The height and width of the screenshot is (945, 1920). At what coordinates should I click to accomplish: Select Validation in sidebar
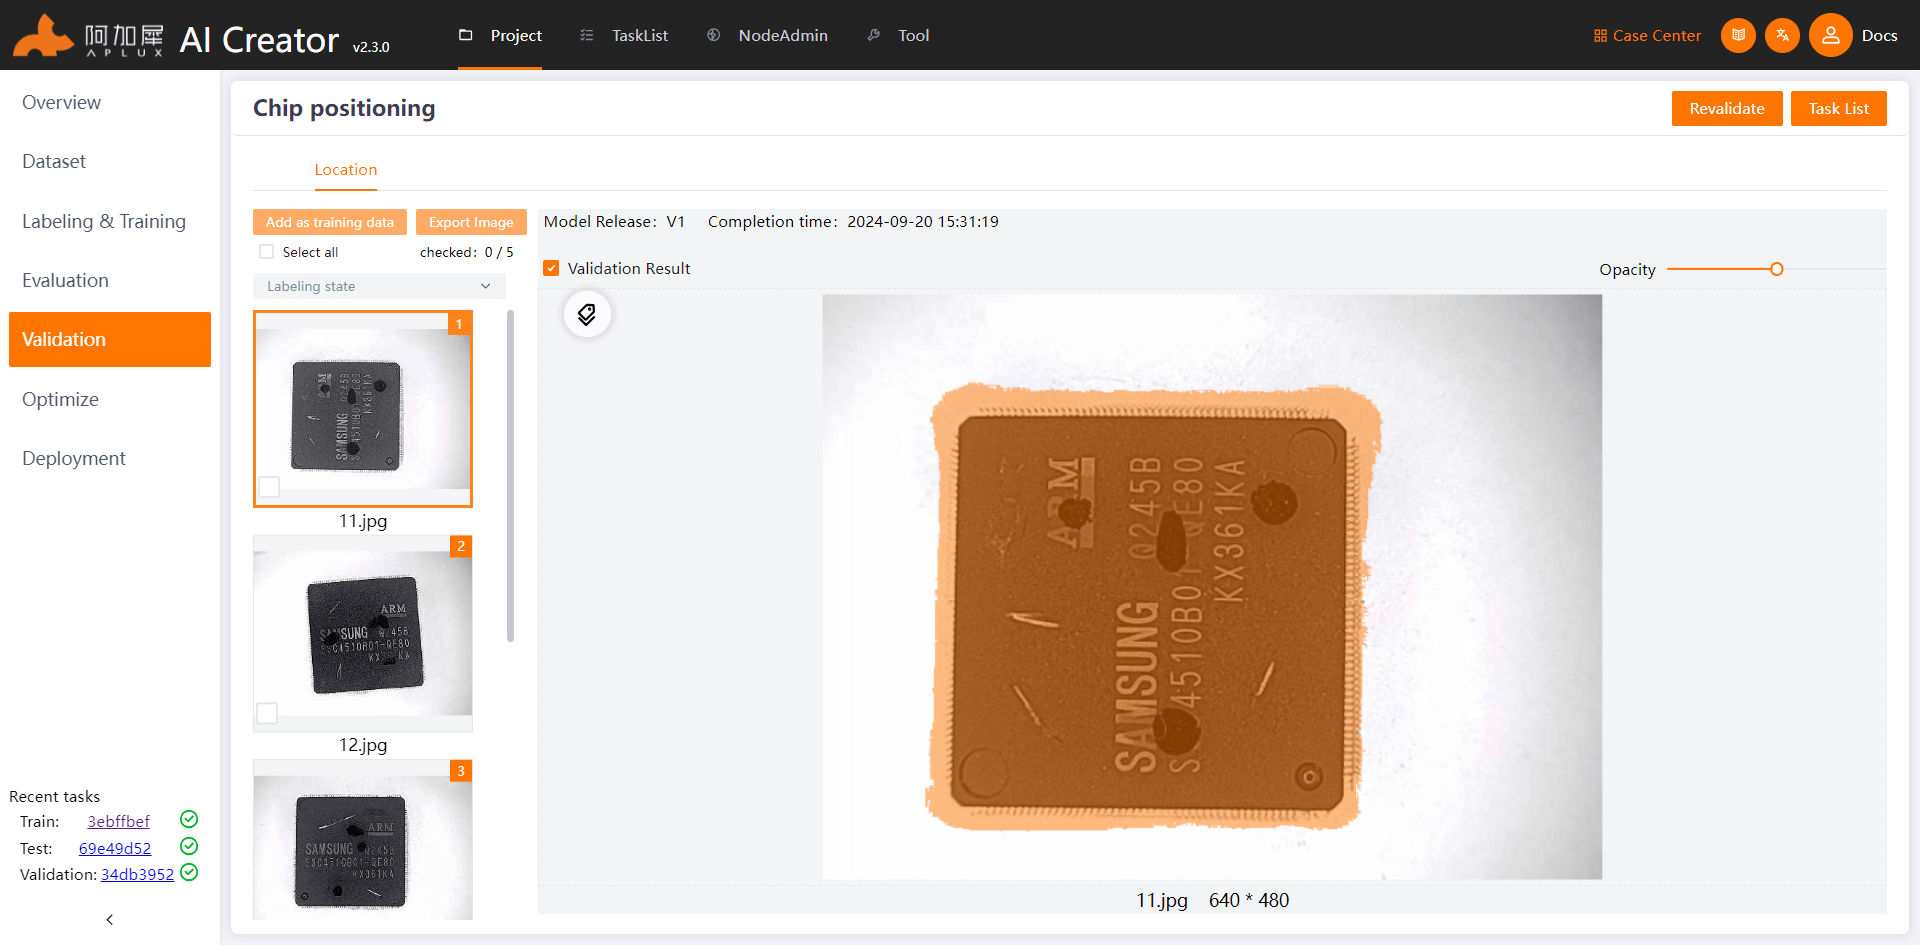[110, 339]
